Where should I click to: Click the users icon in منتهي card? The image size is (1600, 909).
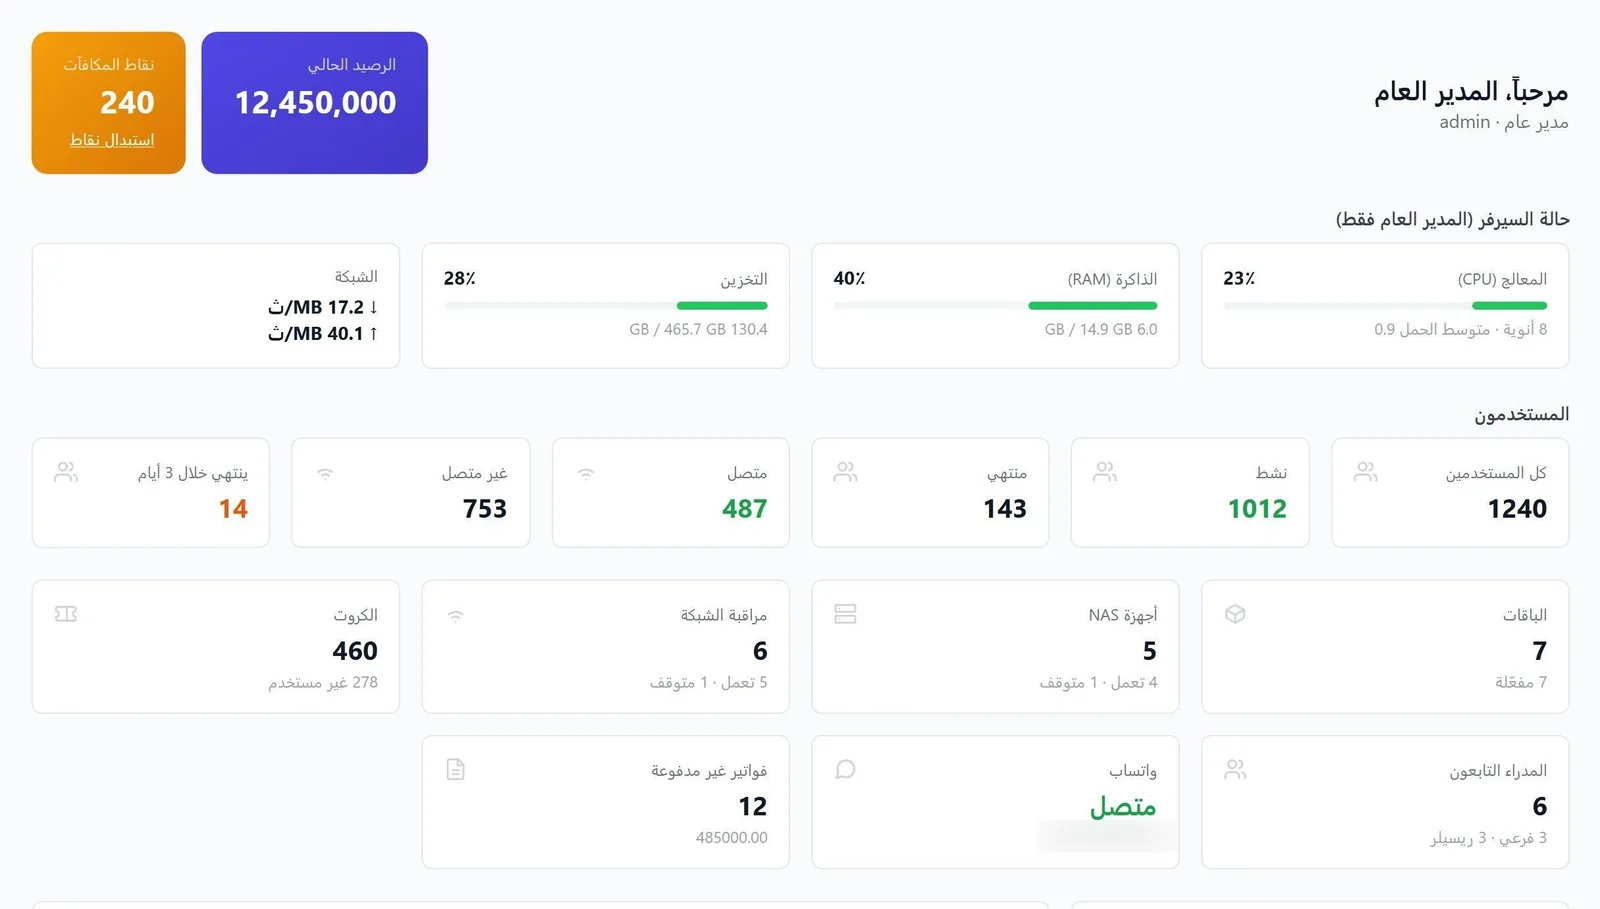pyautogui.click(x=845, y=471)
